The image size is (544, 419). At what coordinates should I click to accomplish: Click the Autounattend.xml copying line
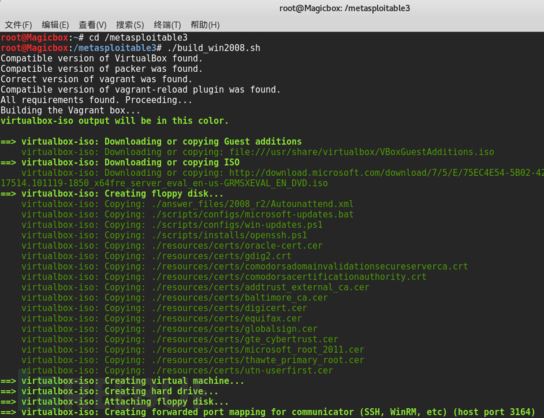[x=187, y=204]
